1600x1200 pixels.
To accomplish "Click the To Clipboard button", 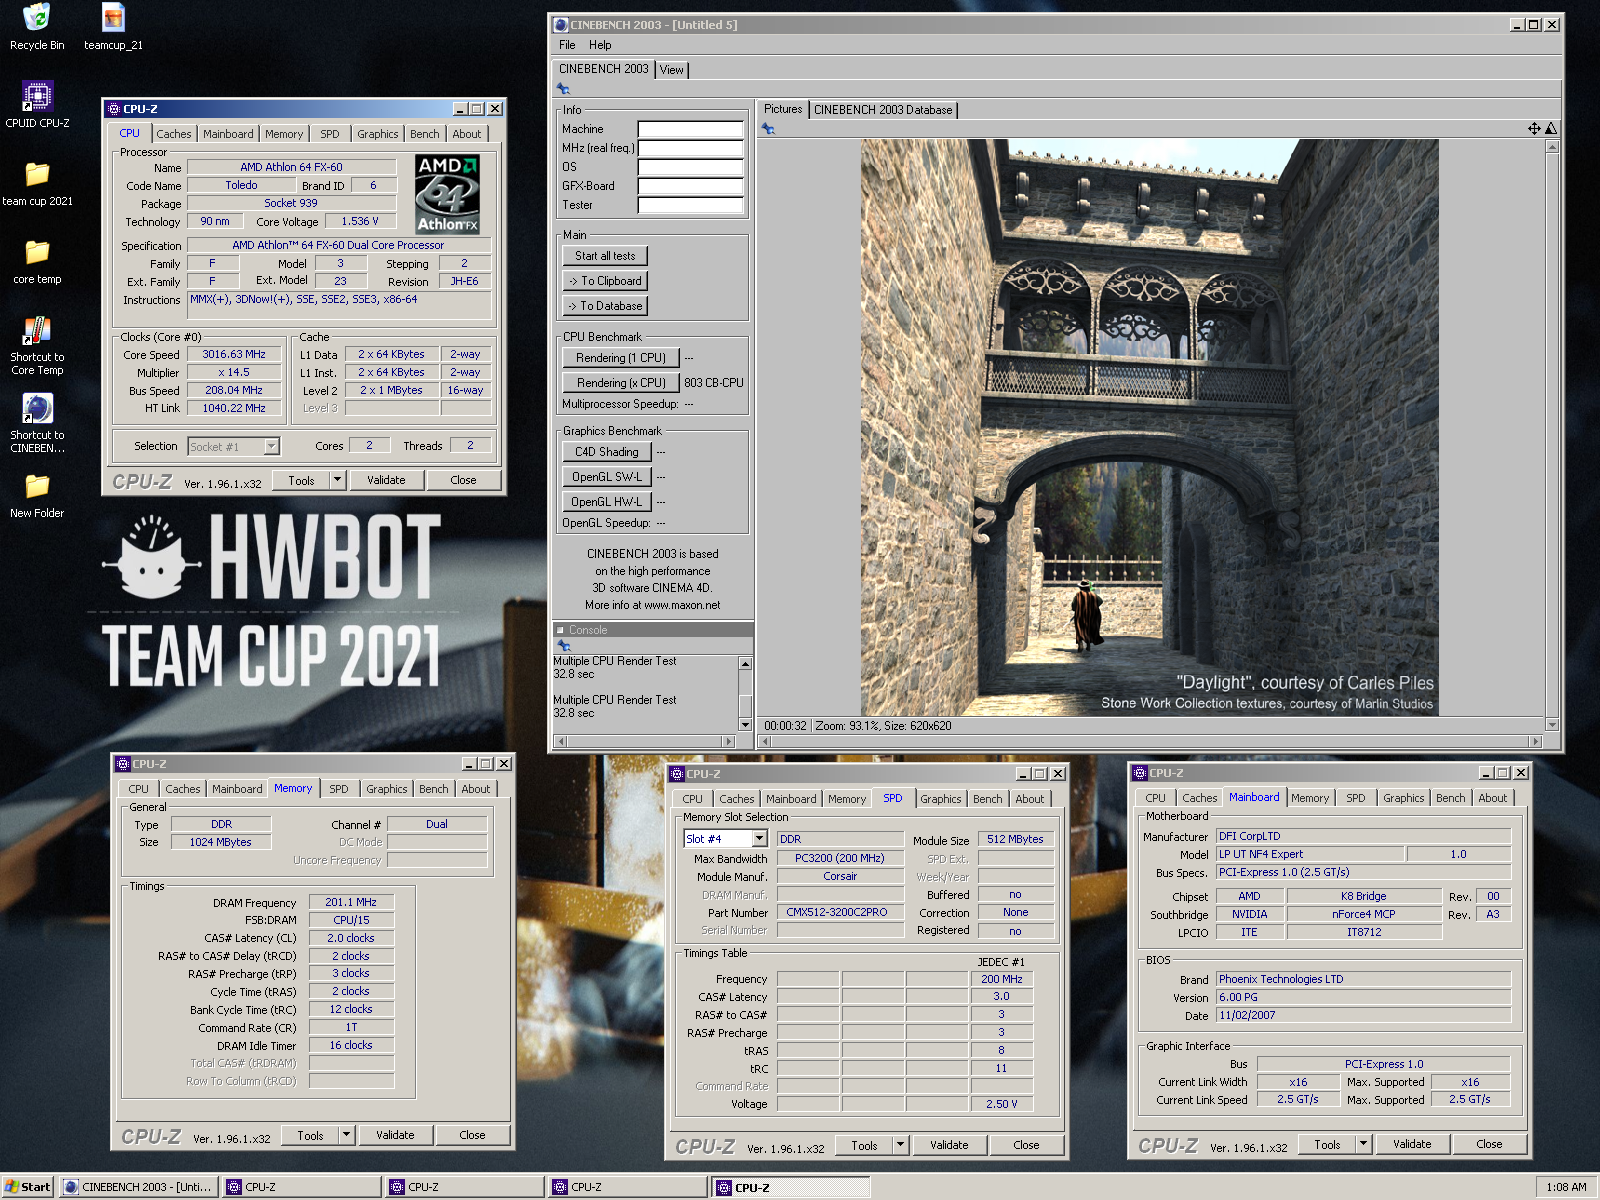I will pos(605,281).
